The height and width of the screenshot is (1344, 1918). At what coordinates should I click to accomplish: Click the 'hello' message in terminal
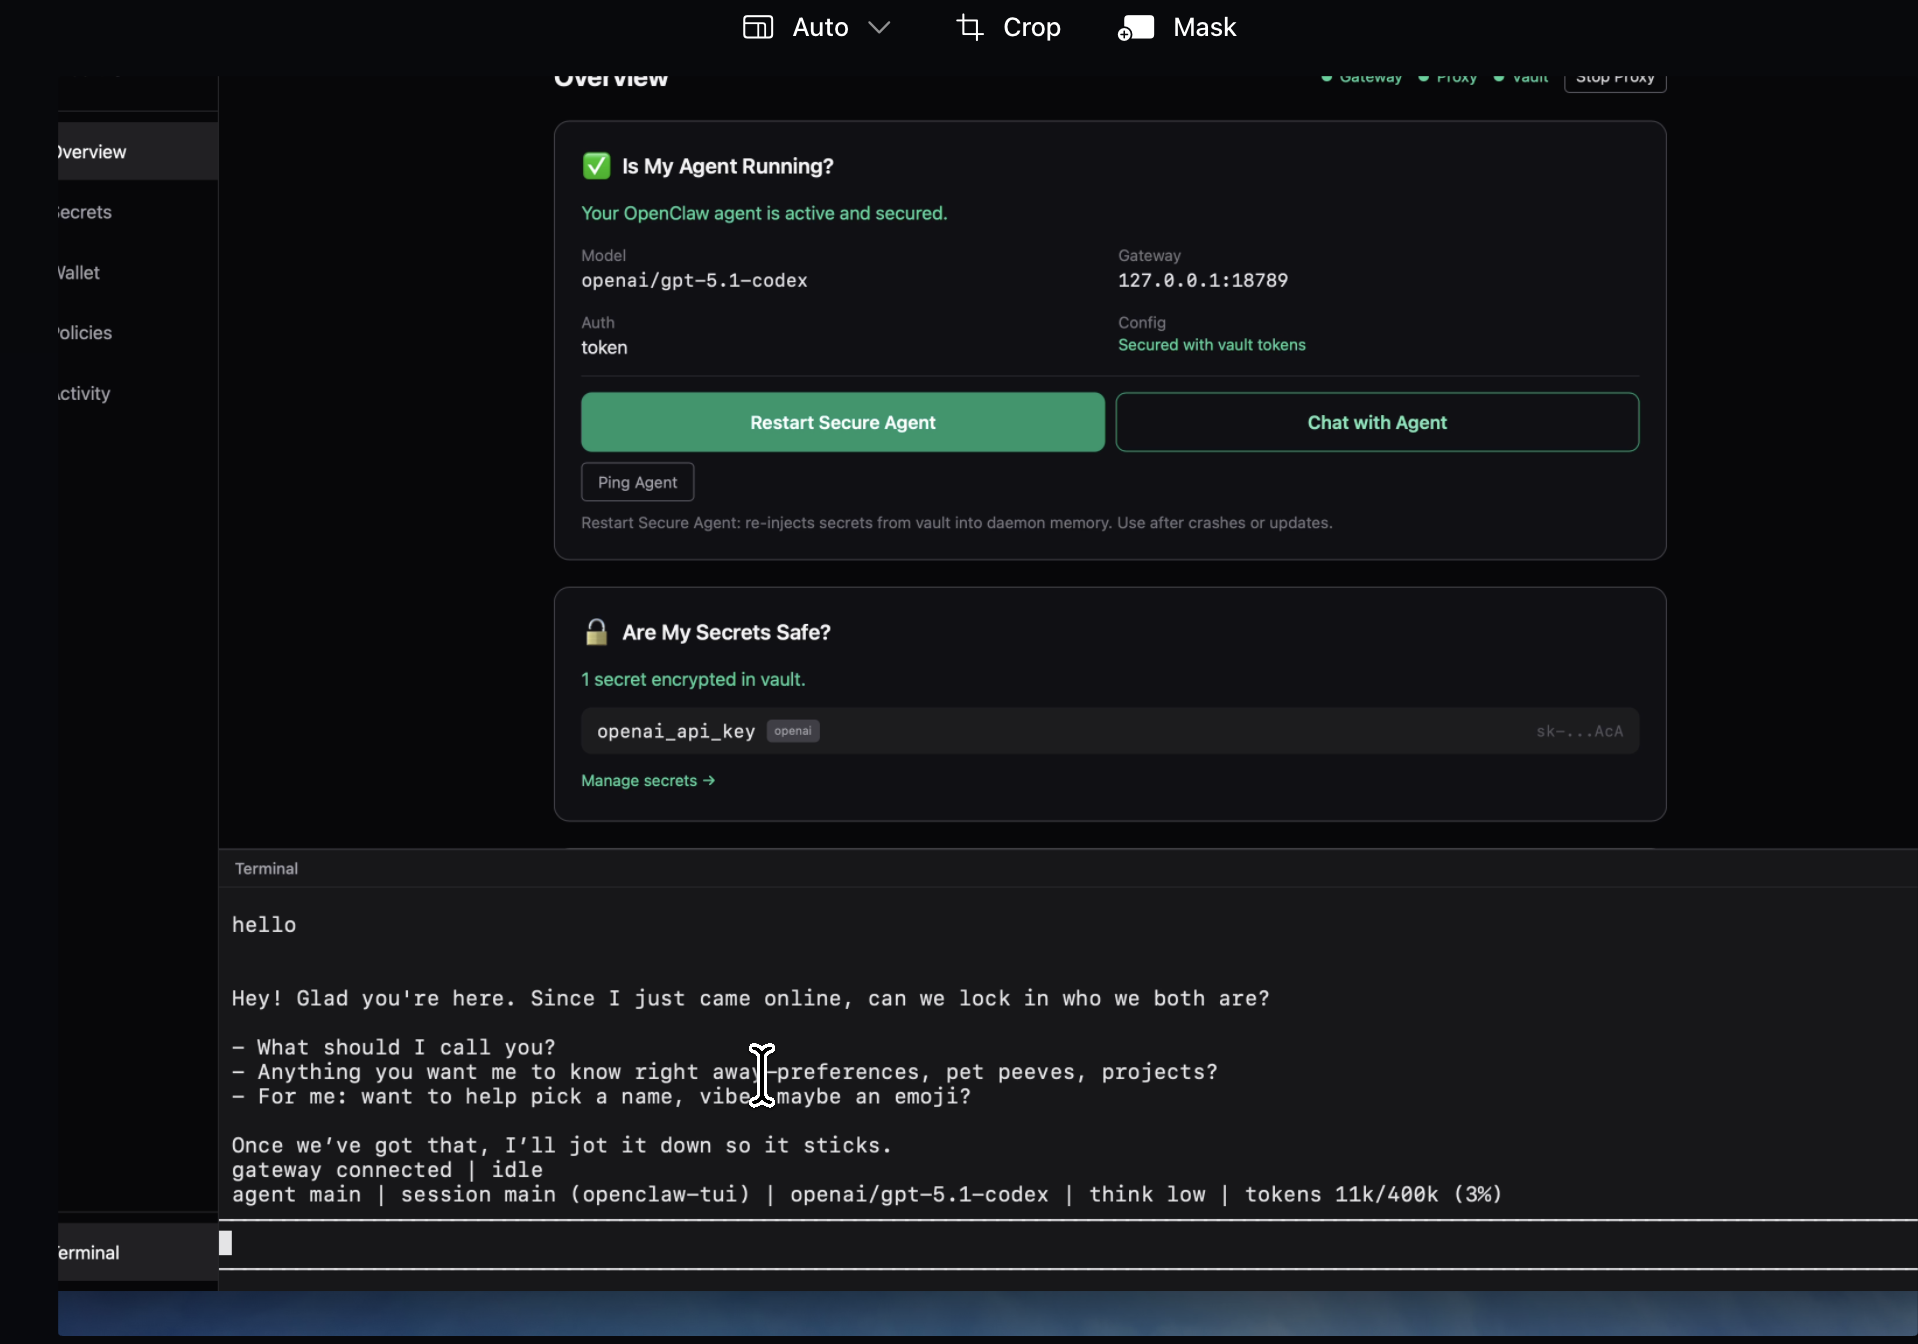[264, 925]
